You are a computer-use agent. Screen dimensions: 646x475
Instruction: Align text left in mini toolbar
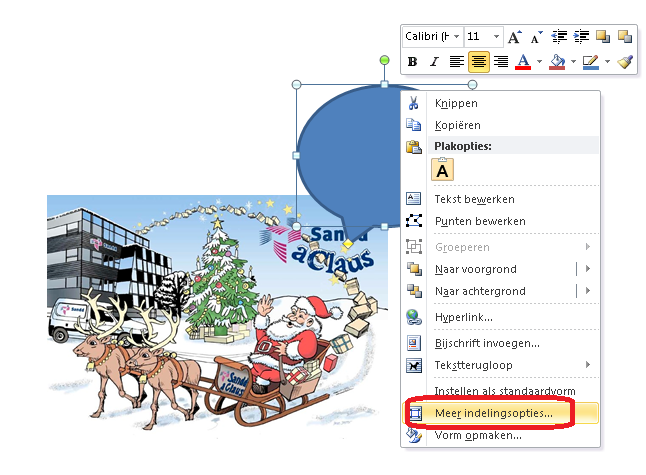coord(456,62)
